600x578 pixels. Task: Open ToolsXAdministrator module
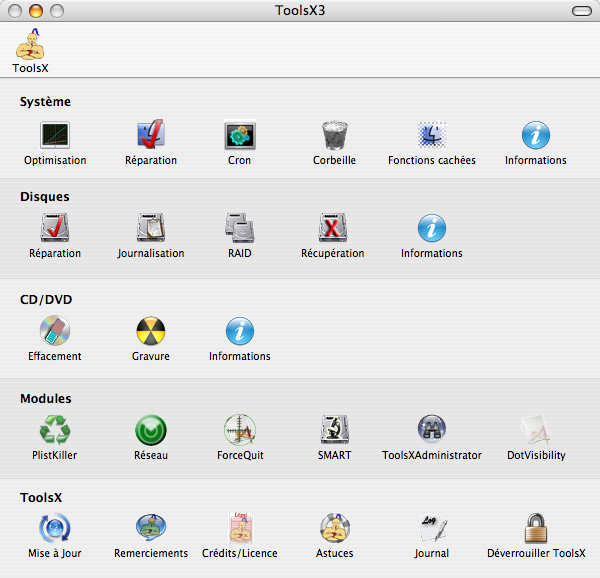pos(432,430)
